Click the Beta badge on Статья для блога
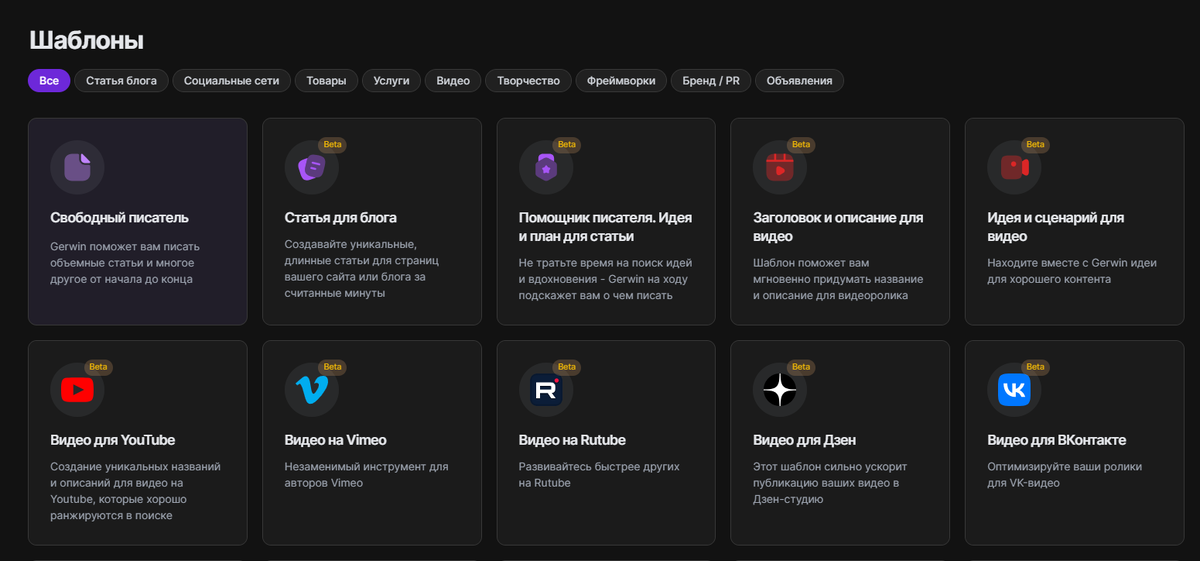The width and height of the screenshot is (1200, 561). pos(332,145)
